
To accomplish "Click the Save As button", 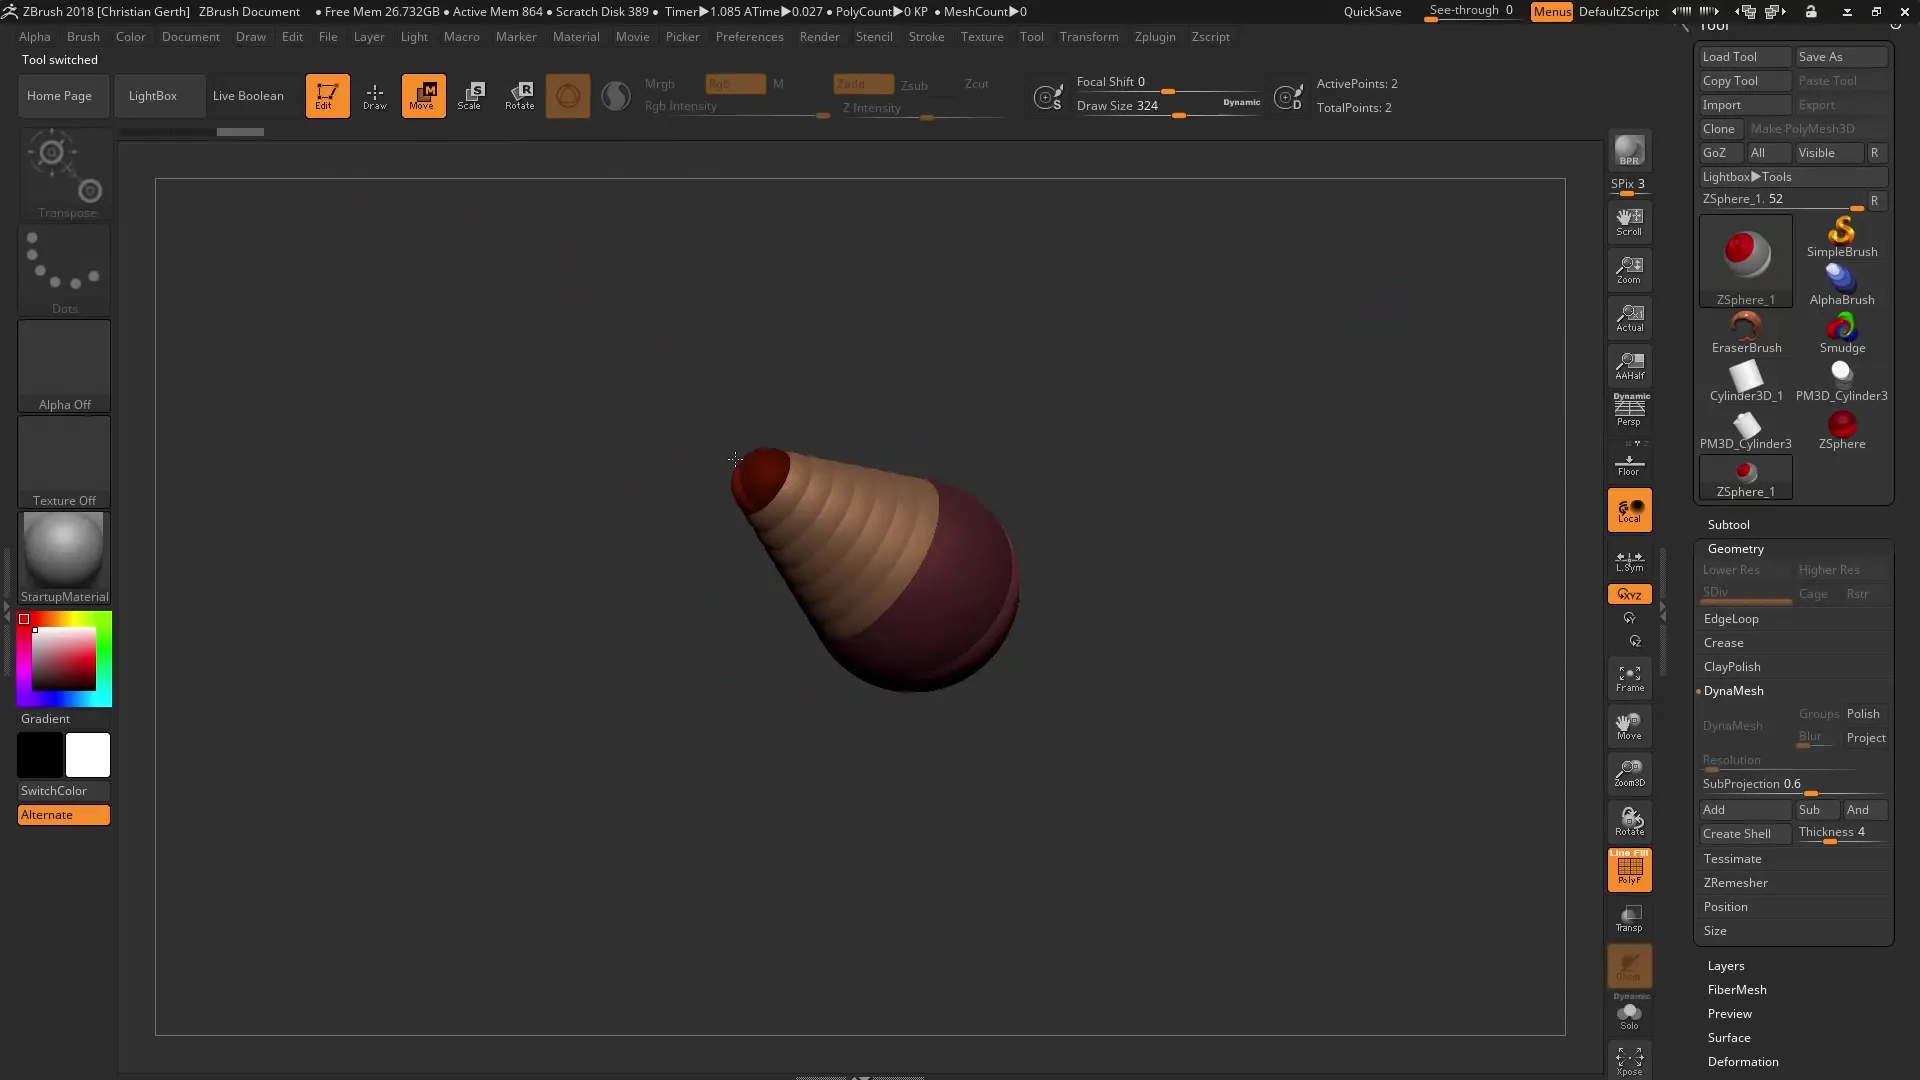I will [x=1841, y=57].
